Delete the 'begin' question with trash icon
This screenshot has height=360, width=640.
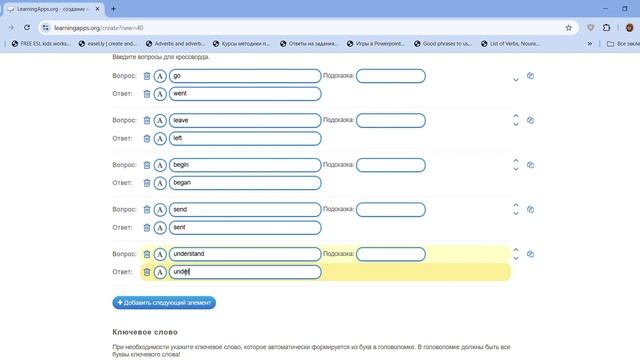coord(147,165)
